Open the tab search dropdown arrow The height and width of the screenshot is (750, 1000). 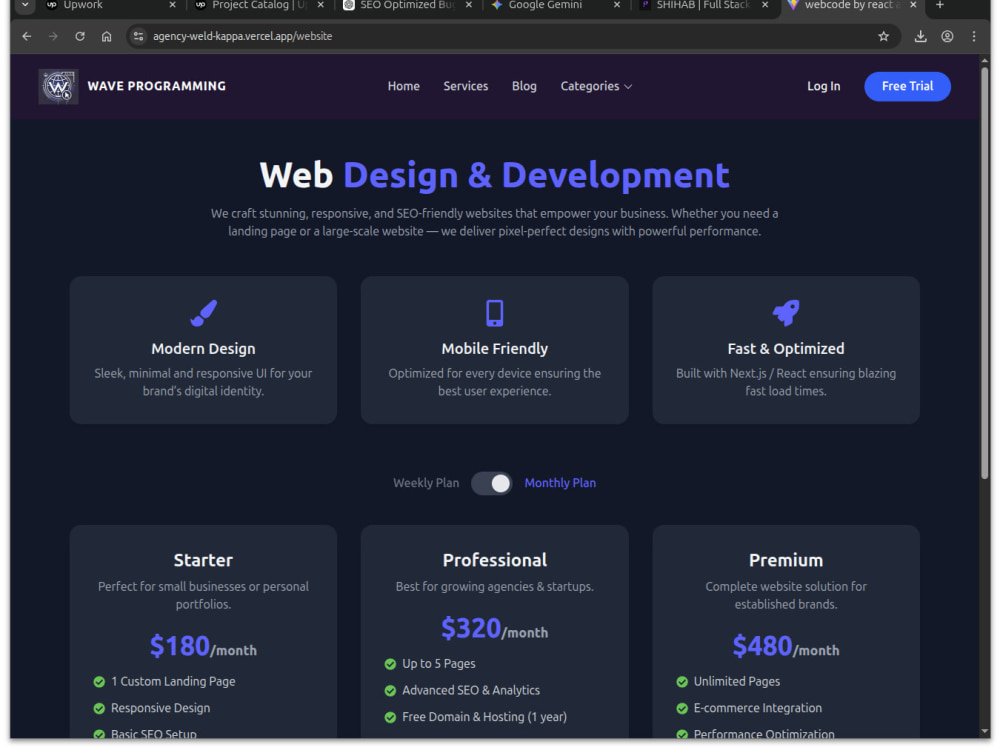click(x=25, y=5)
